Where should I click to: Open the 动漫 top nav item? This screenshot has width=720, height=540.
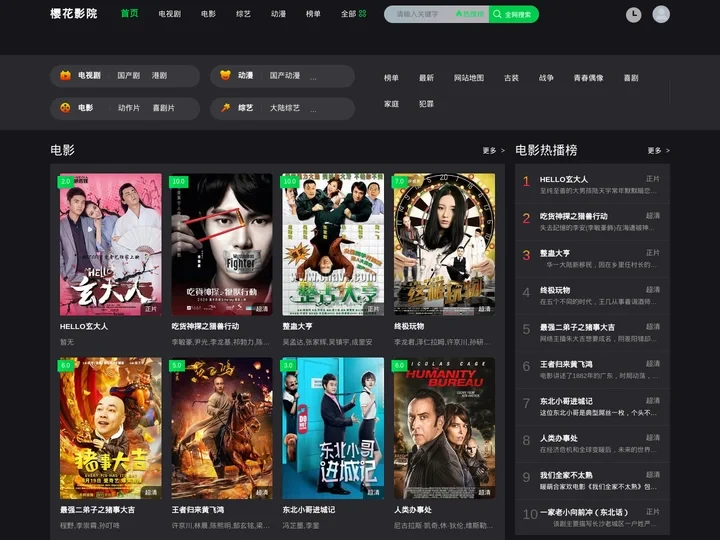point(278,14)
